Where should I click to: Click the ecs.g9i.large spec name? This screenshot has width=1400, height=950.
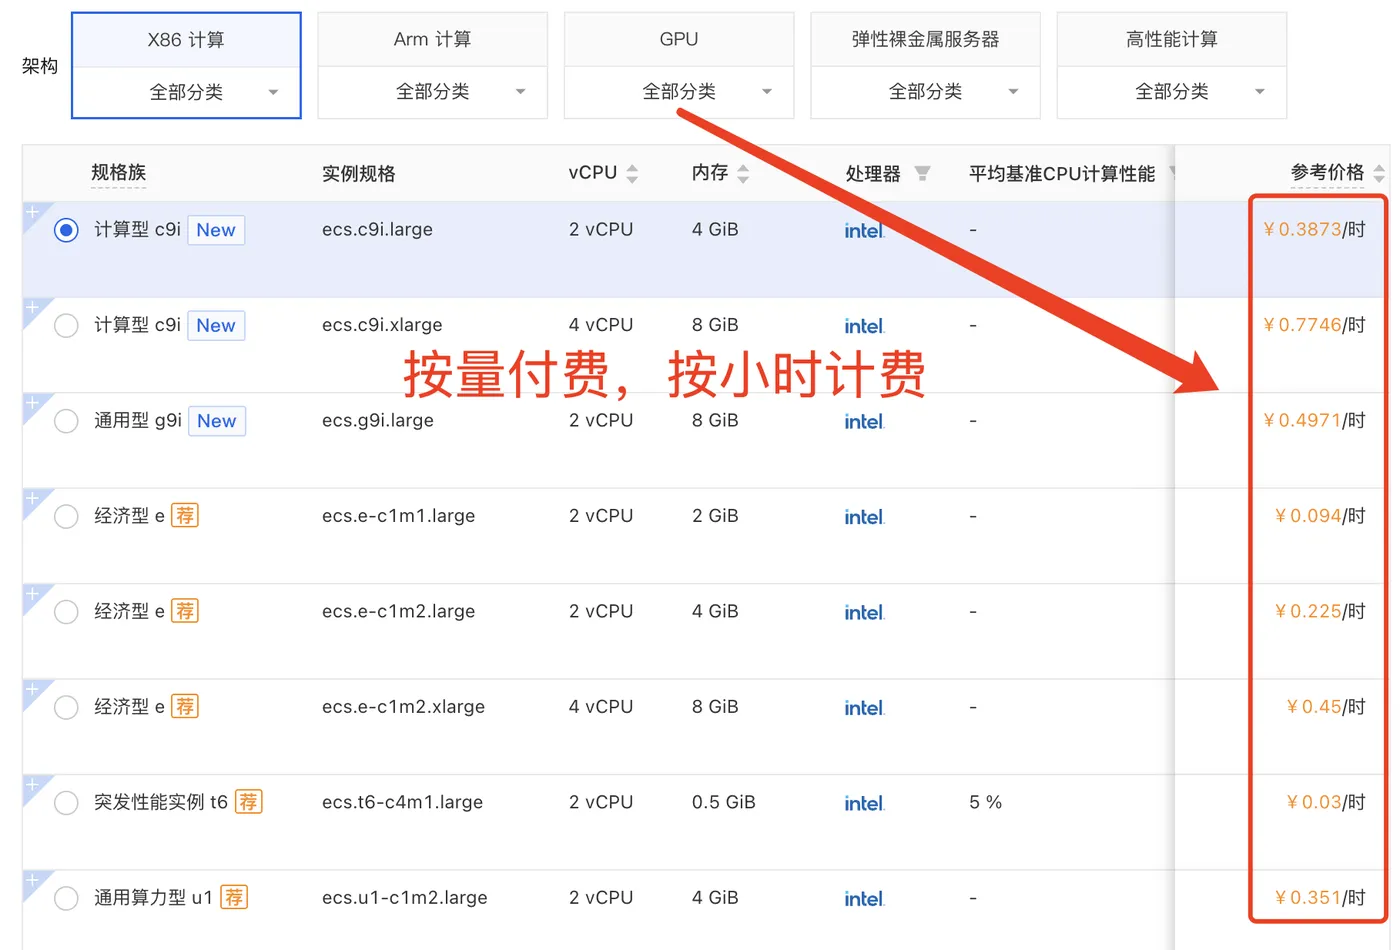pyautogui.click(x=378, y=421)
